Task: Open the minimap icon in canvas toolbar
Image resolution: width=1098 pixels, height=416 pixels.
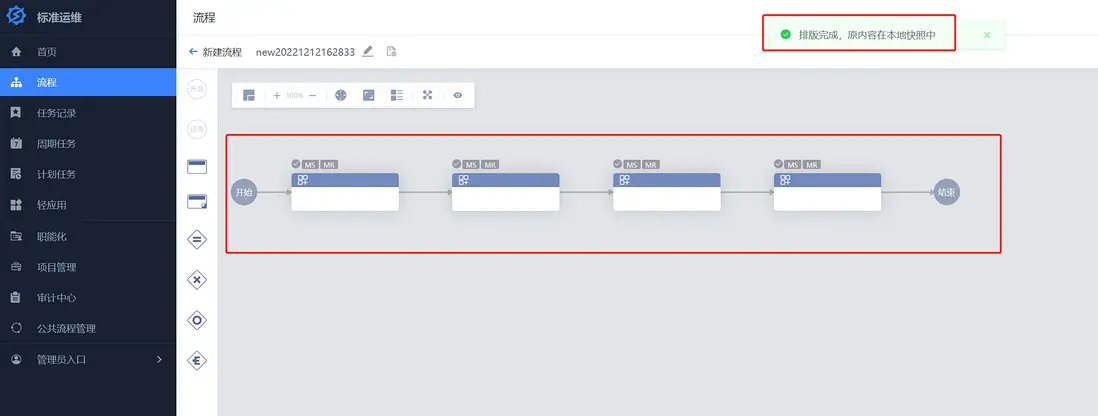Action: pos(249,95)
